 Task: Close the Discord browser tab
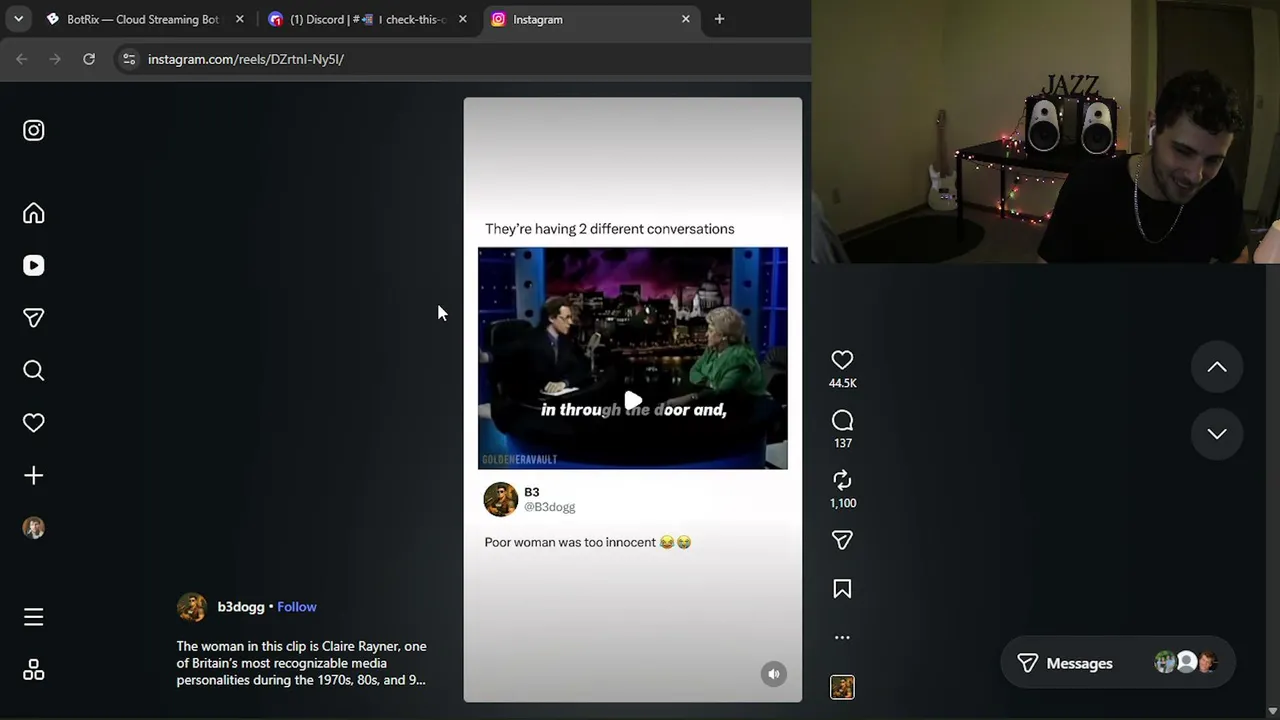(x=462, y=19)
